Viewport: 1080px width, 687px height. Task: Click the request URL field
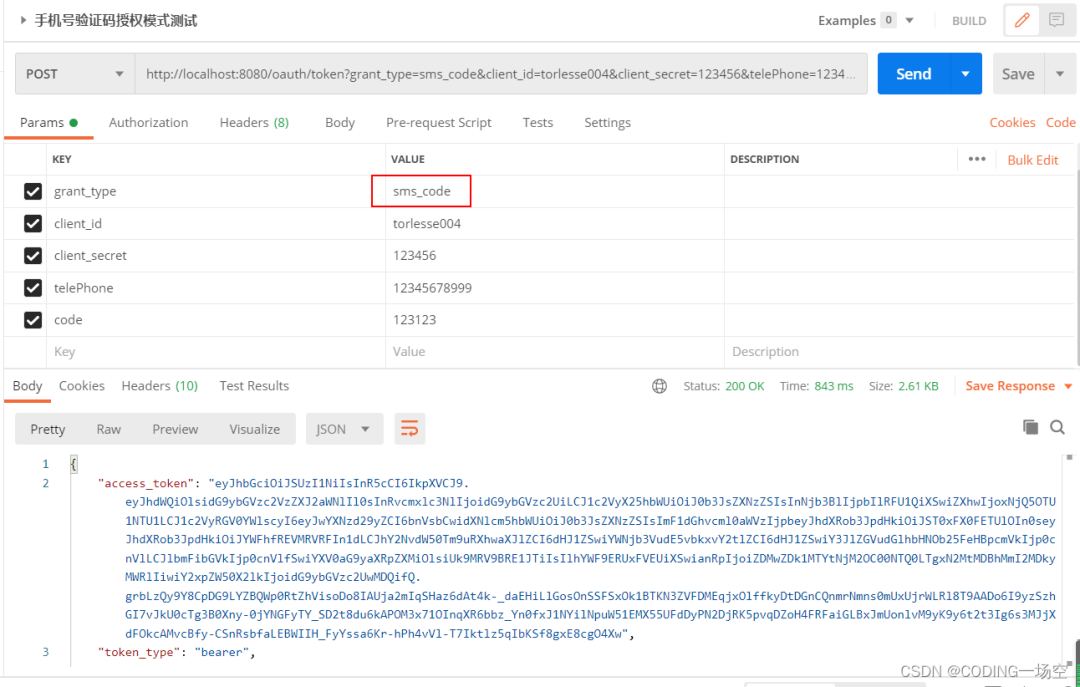[501, 74]
